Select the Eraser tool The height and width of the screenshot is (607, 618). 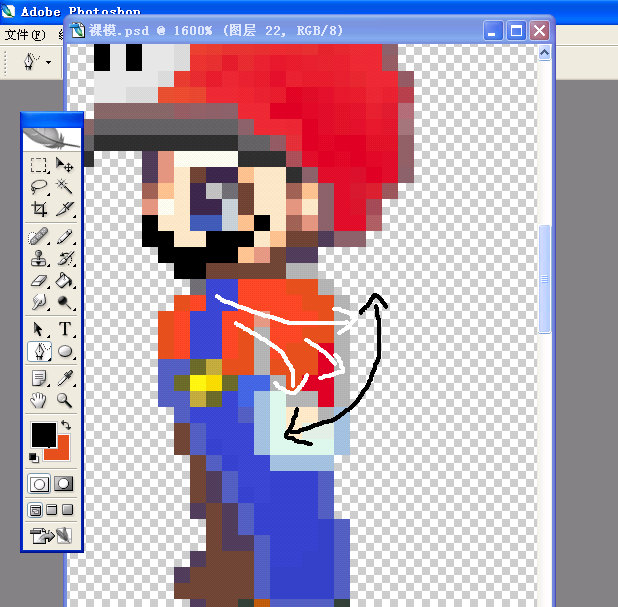pyautogui.click(x=39, y=281)
